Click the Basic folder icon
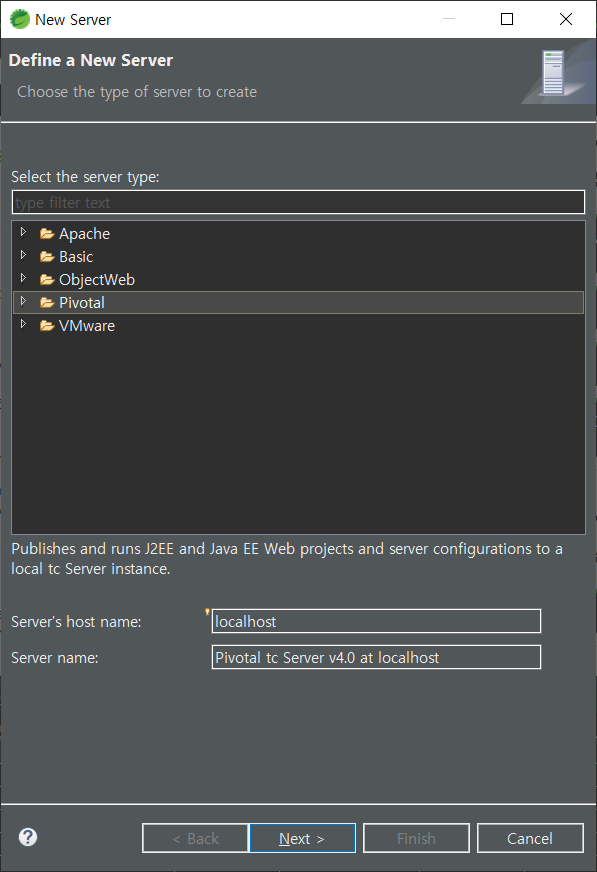Screen dimensions: 597x872 coord(47,257)
